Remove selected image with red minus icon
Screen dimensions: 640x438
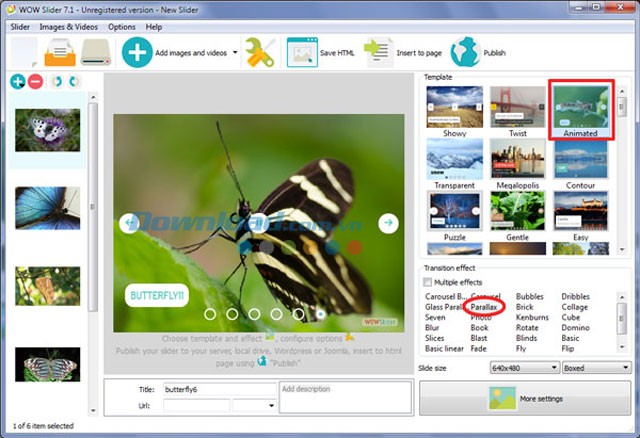tap(35, 82)
